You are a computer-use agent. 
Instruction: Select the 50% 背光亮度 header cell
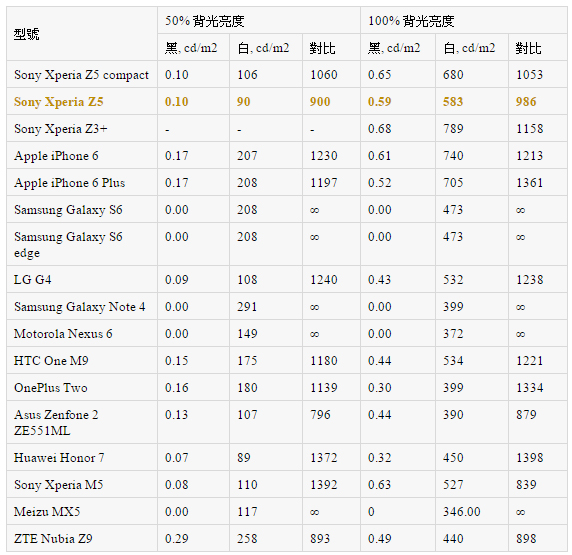point(259,20)
